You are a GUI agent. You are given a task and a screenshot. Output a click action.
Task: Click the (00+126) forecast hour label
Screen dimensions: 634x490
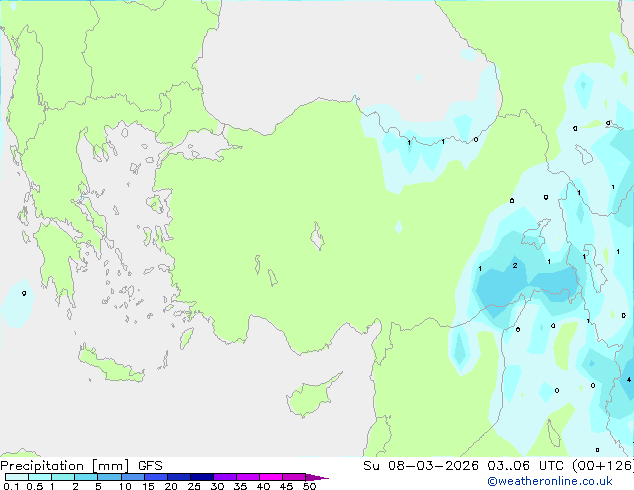click(603, 466)
